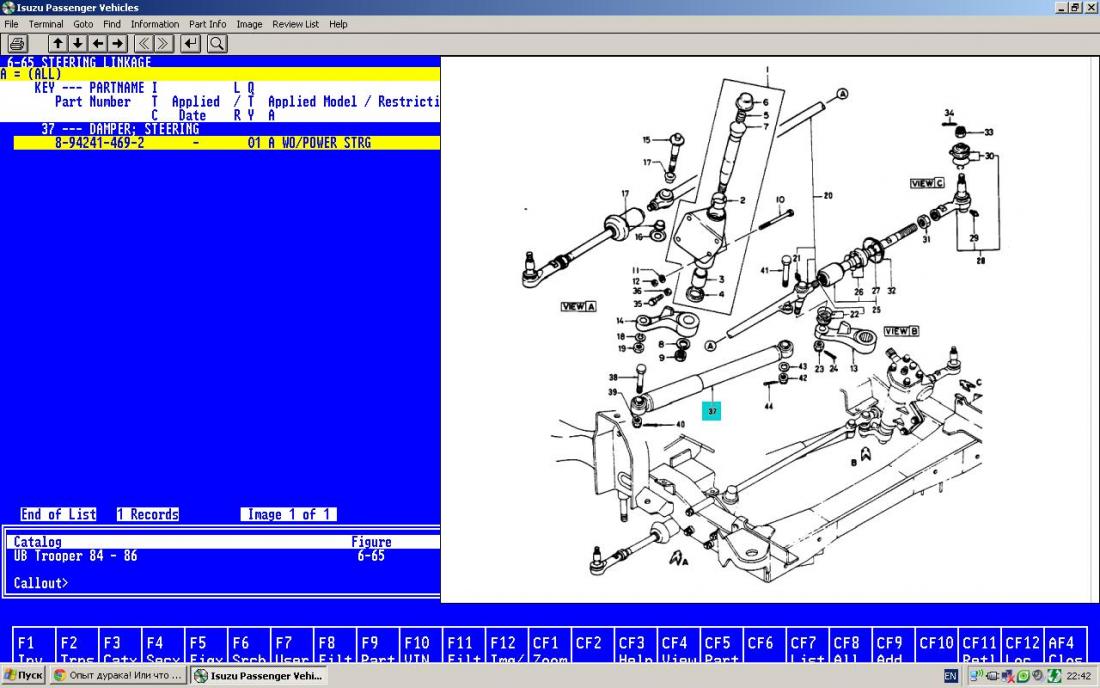Open the Help menu

[x=338, y=24]
